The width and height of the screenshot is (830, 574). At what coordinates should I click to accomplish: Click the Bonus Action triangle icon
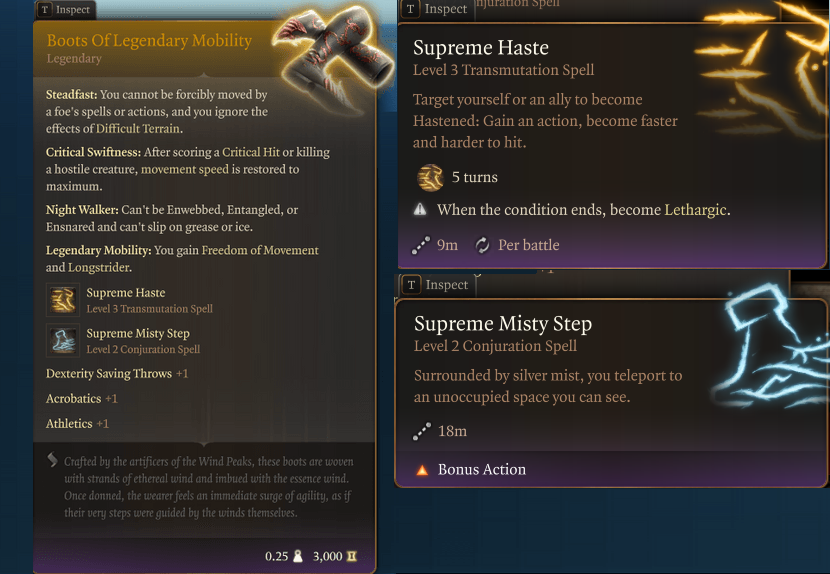click(422, 469)
